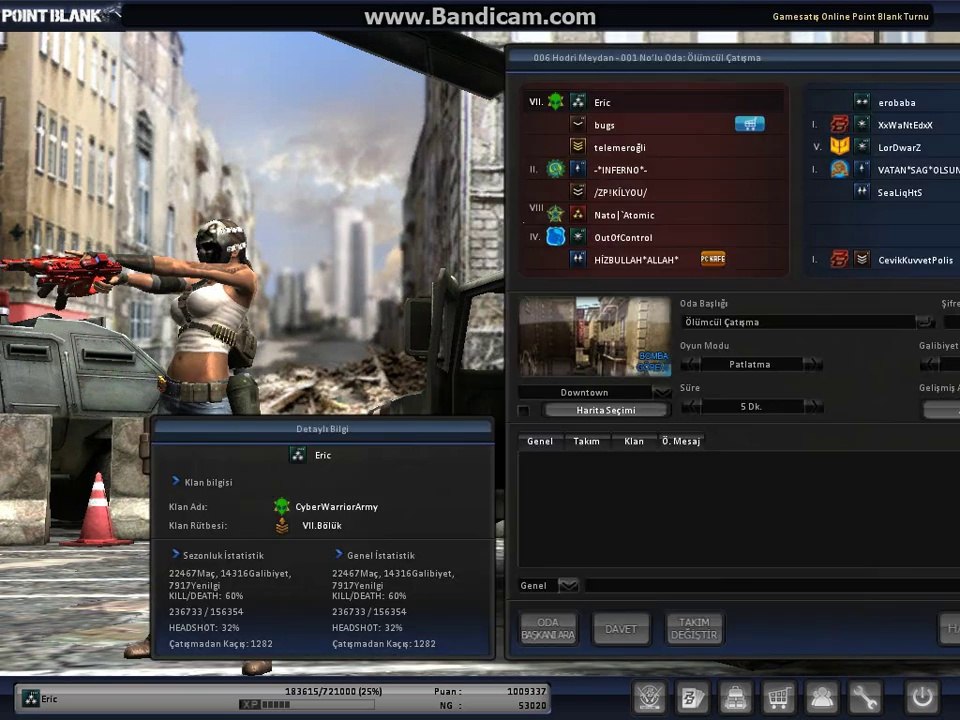The image size is (960, 720).
Task: Click the ODA BAŞKANI ARA button
Action: 548,629
